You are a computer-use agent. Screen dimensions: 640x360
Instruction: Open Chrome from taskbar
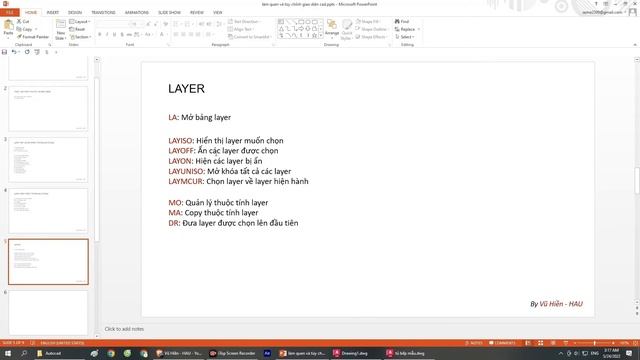tap(111, 353)
